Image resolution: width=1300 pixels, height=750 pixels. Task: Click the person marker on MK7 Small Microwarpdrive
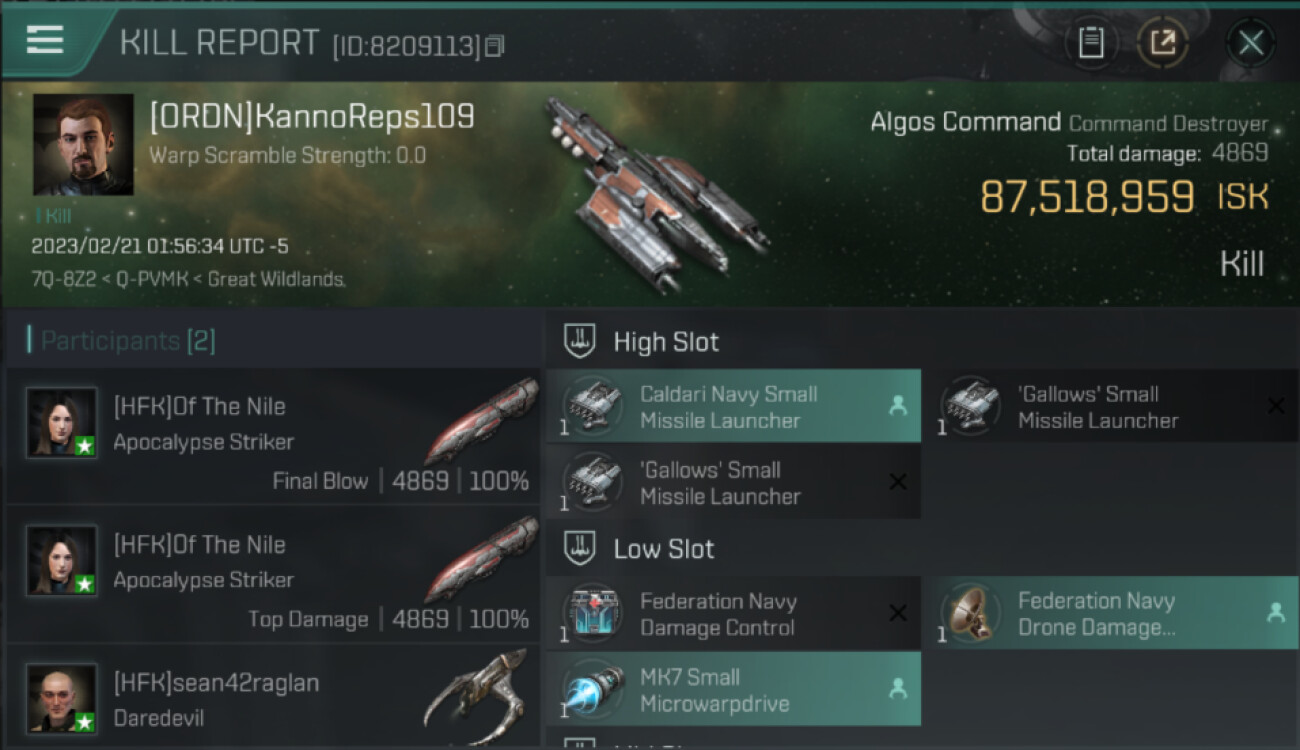pos(898,689)
